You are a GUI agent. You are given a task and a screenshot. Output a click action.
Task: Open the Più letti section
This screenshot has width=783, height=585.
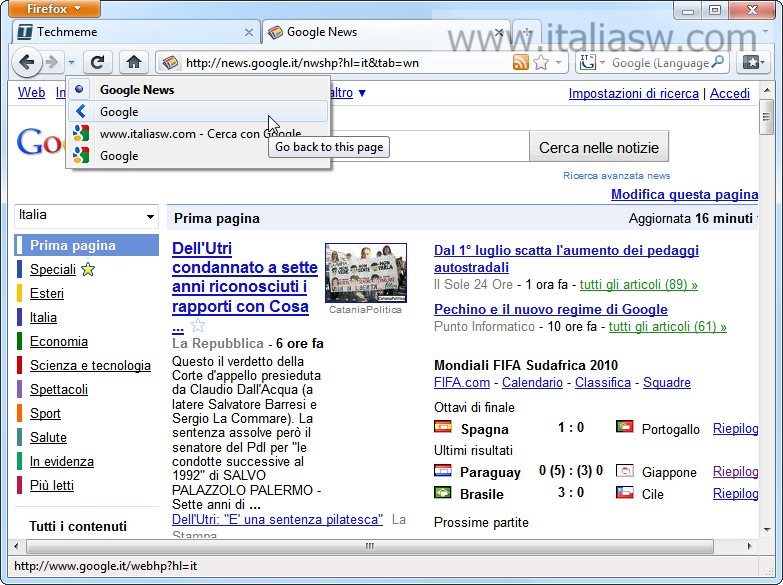pyautogui.click(x=51, y=485)
